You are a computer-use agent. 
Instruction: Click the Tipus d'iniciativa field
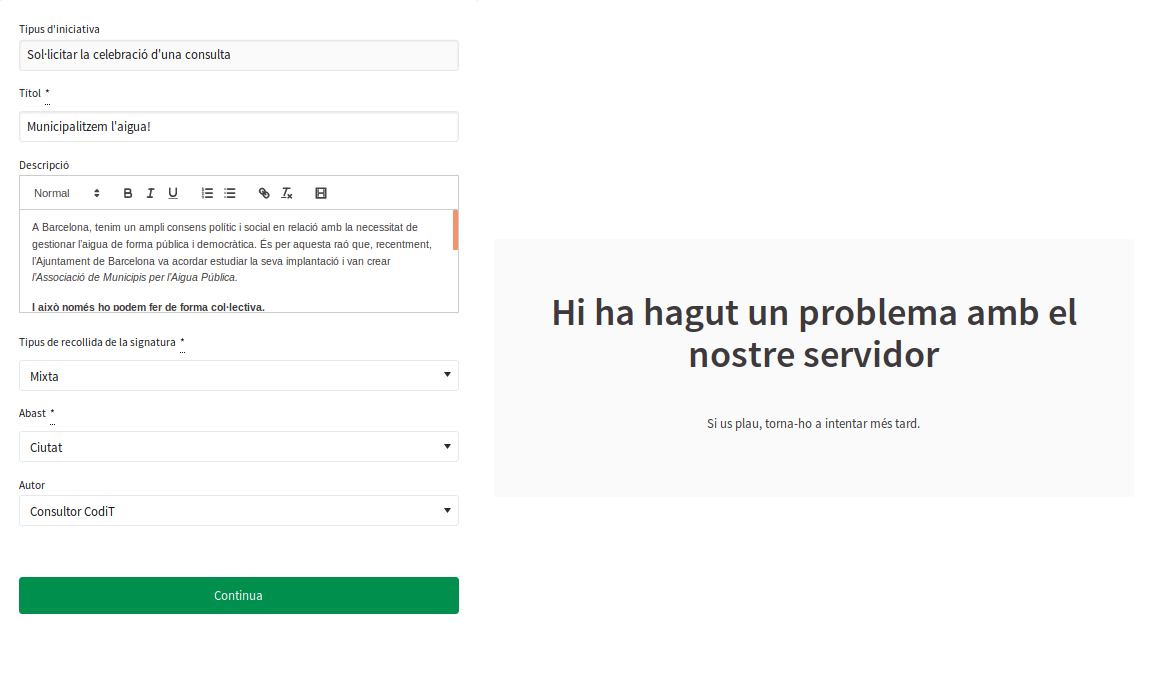click(x=238, y=55)
